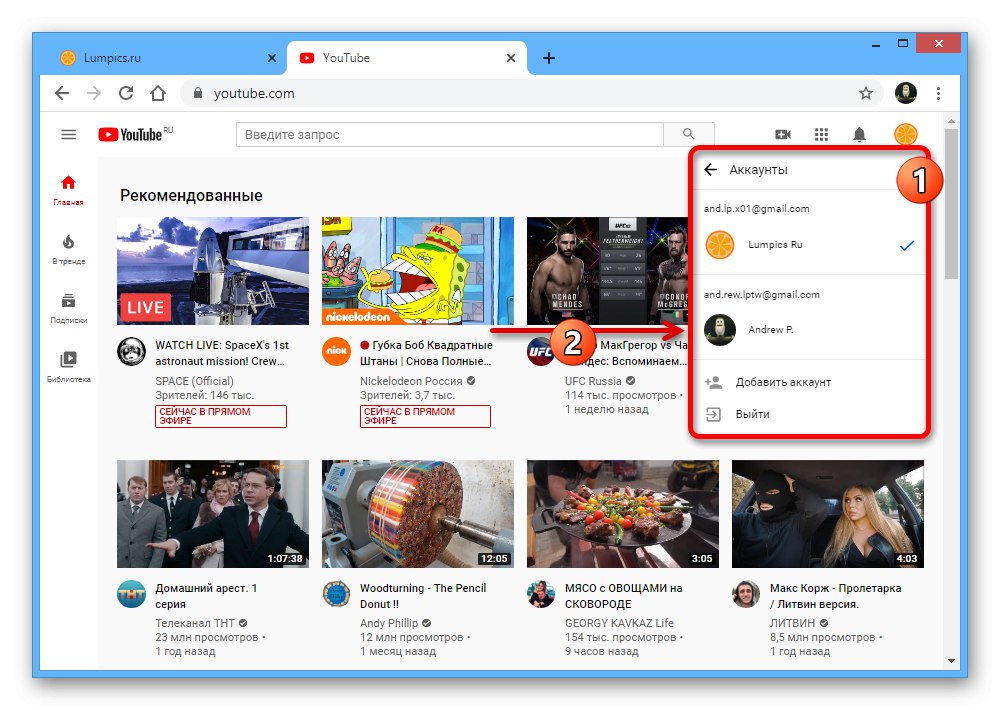This screenshot has width=1000, height=710.
Task: Click the ЛИТВИН channel avatar
Action: [x=746, y=595]
